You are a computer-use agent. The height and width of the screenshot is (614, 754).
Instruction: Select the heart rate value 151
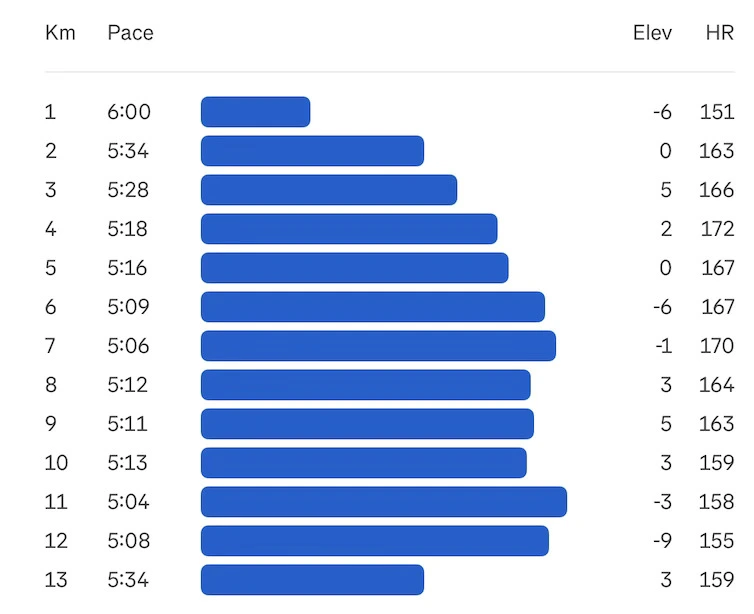[x=717, y=112]
